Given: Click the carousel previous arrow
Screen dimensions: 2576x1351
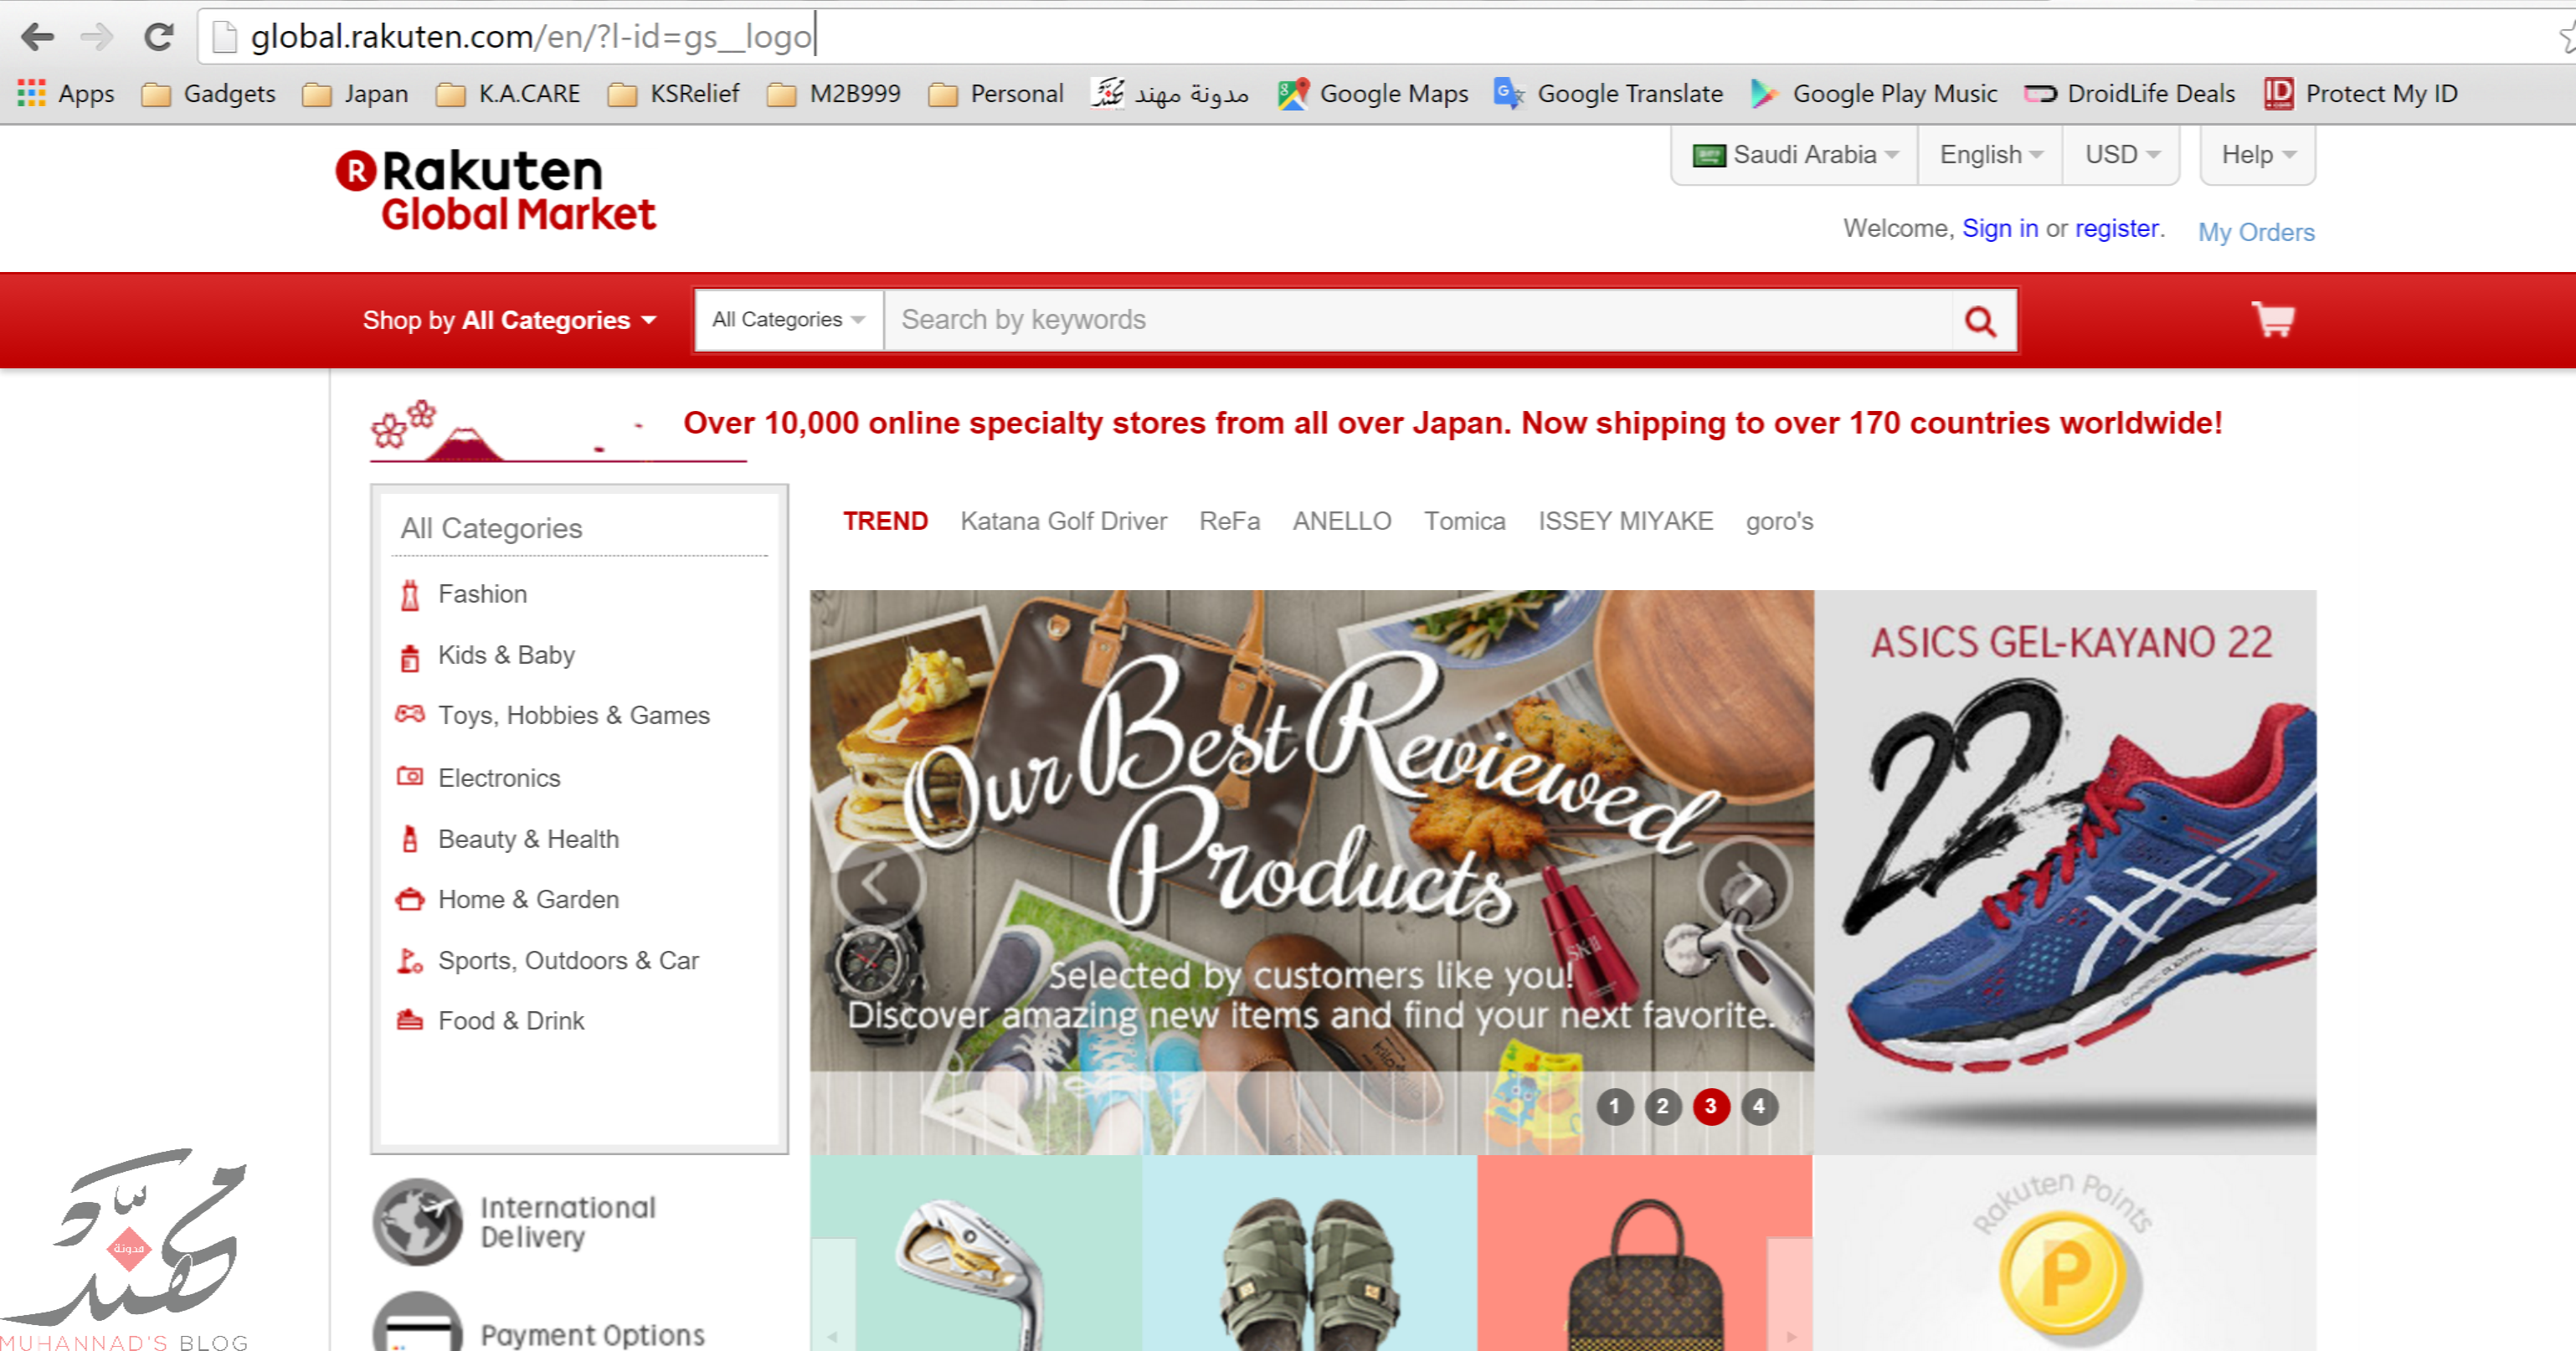Looking at the screenshot, I should click(x=879, y=883).
